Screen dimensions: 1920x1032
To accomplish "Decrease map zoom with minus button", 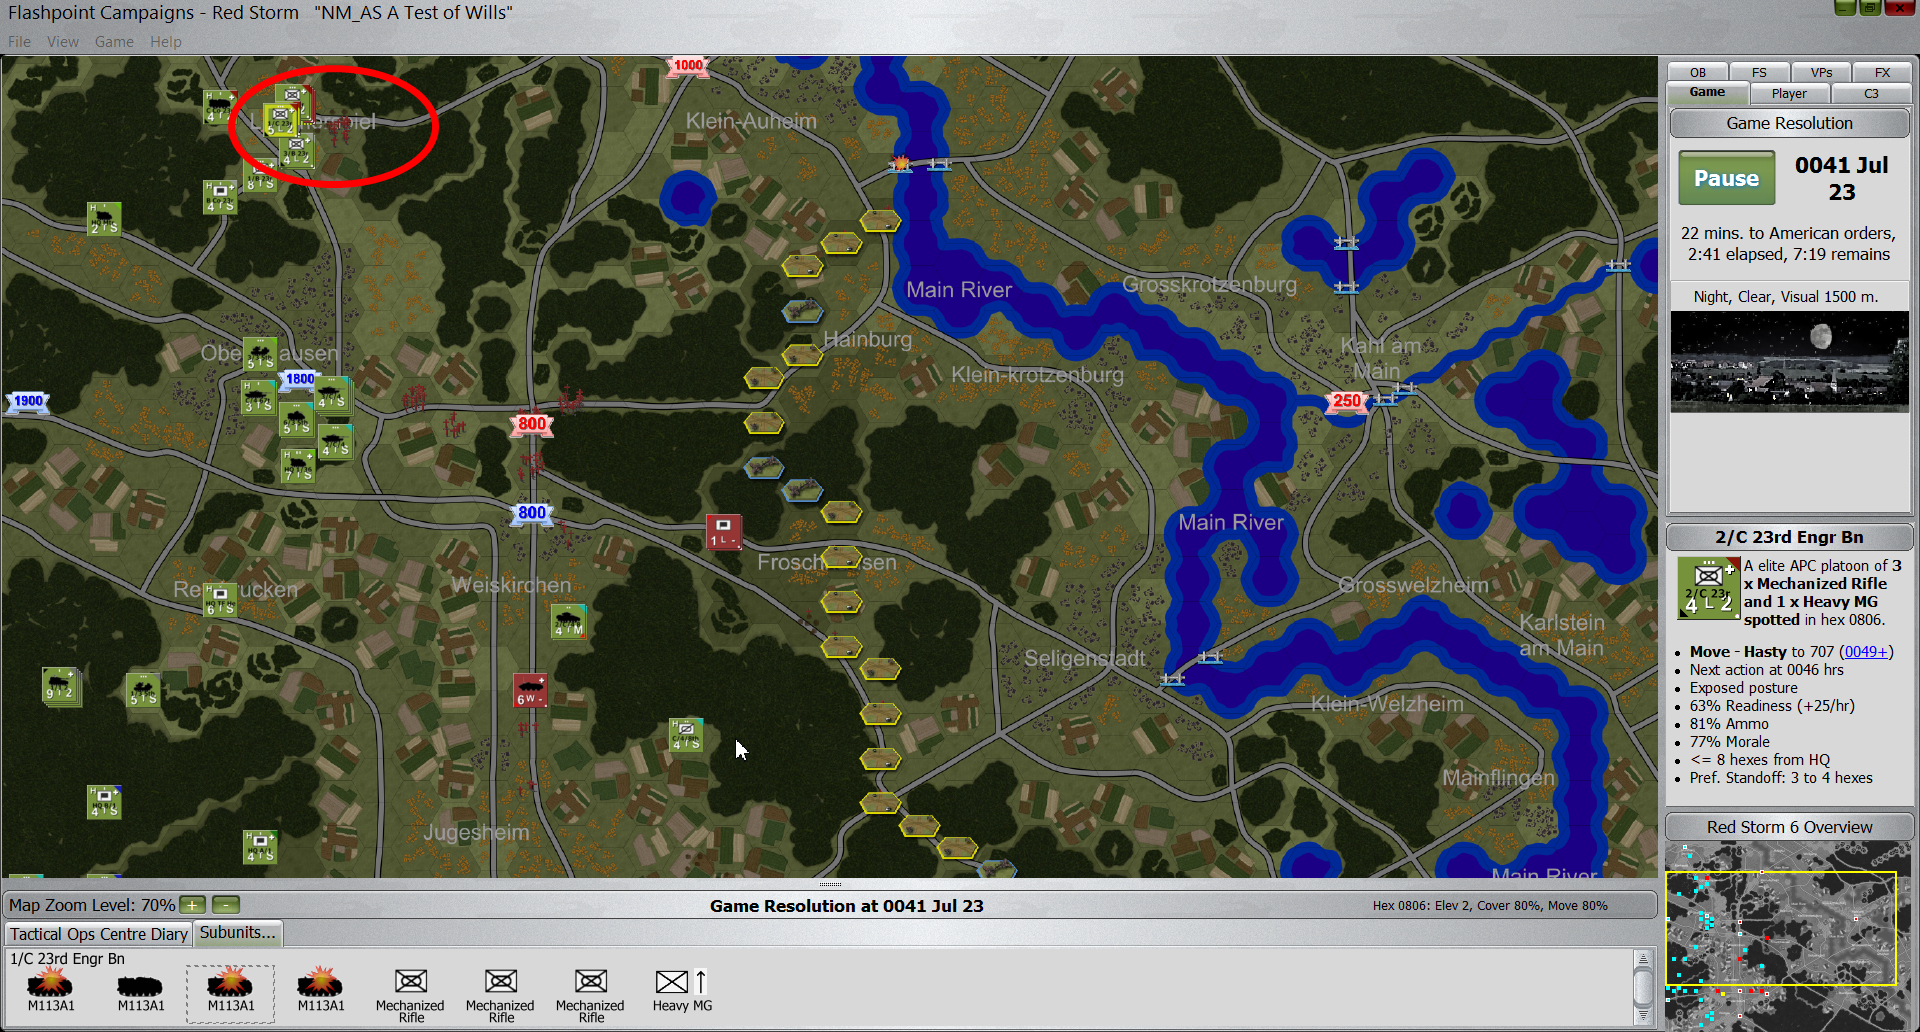I will point(227,905).
